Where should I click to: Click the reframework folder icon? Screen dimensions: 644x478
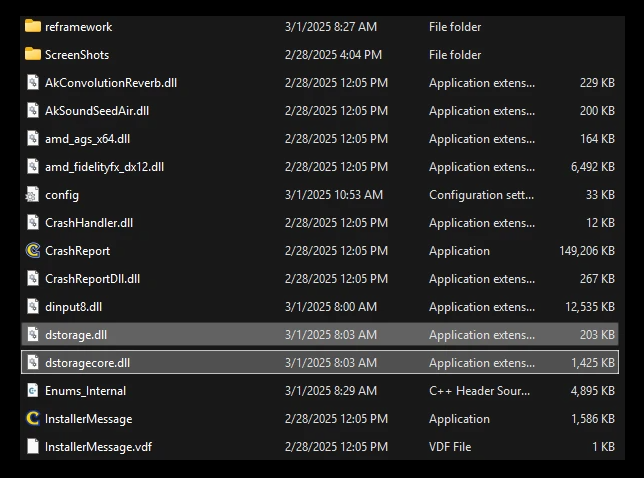pos(32,27)
